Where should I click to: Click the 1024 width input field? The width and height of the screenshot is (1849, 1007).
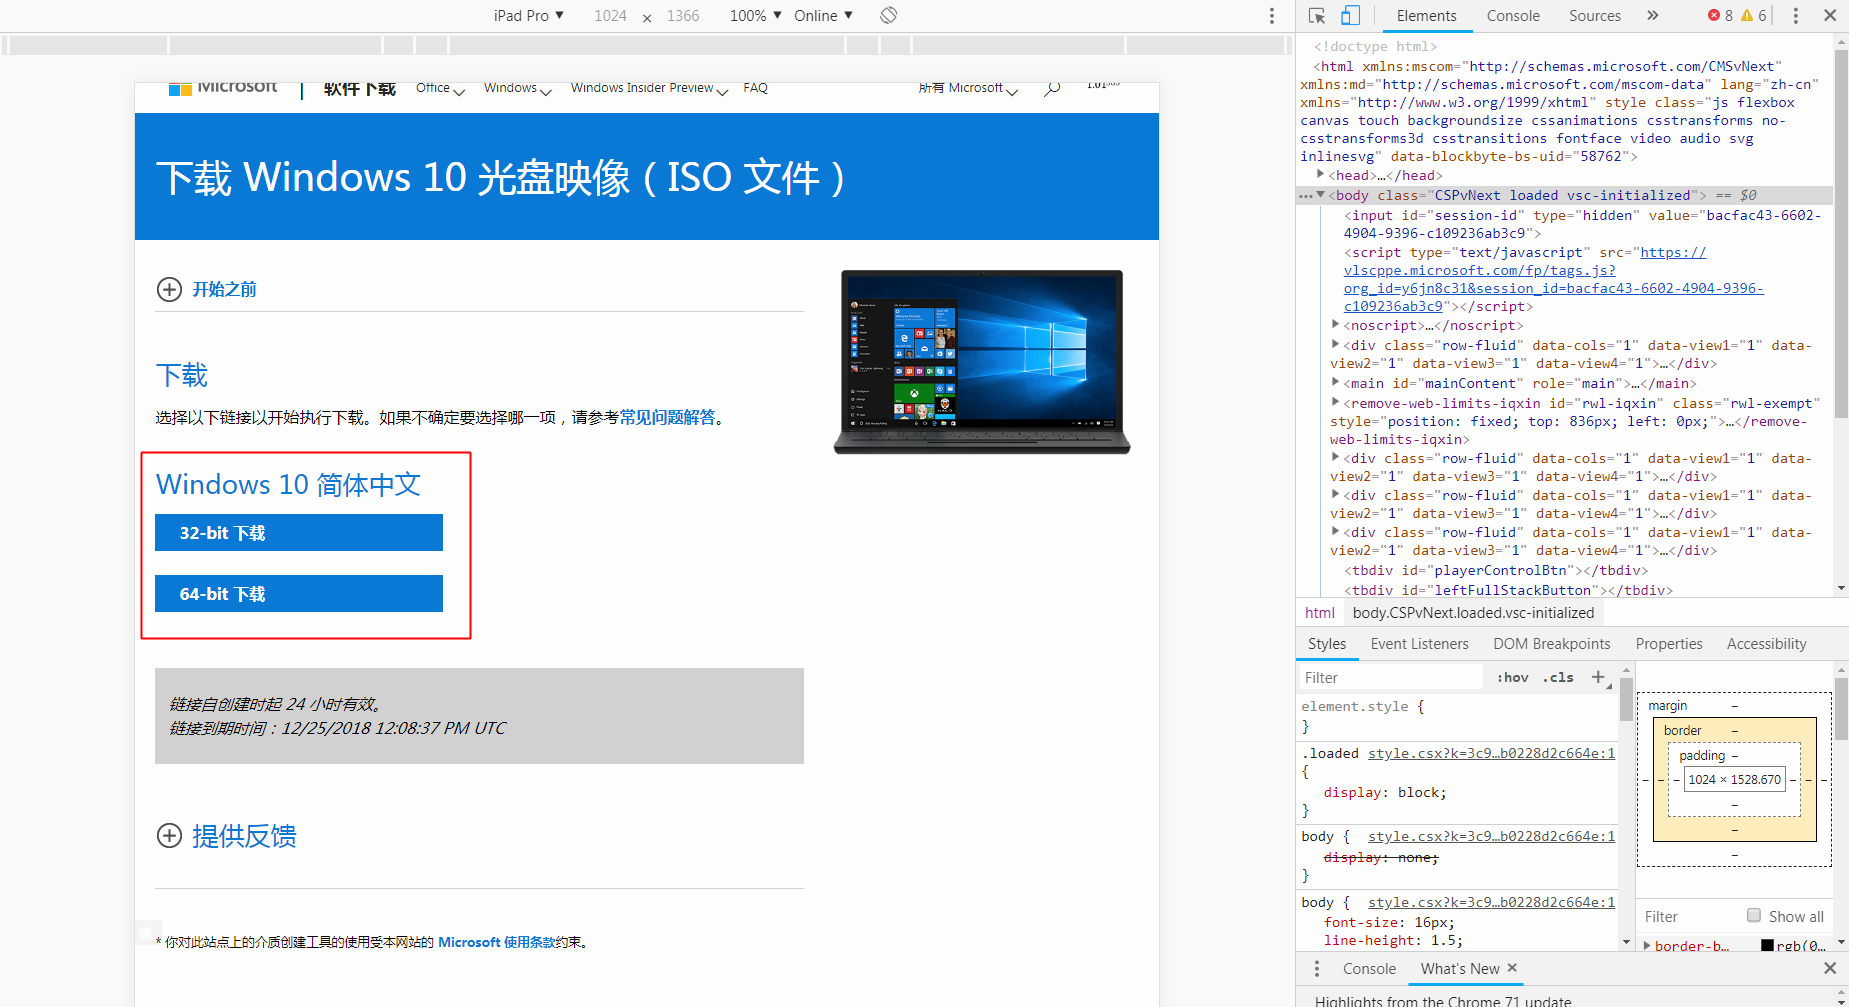pos(610,15)
